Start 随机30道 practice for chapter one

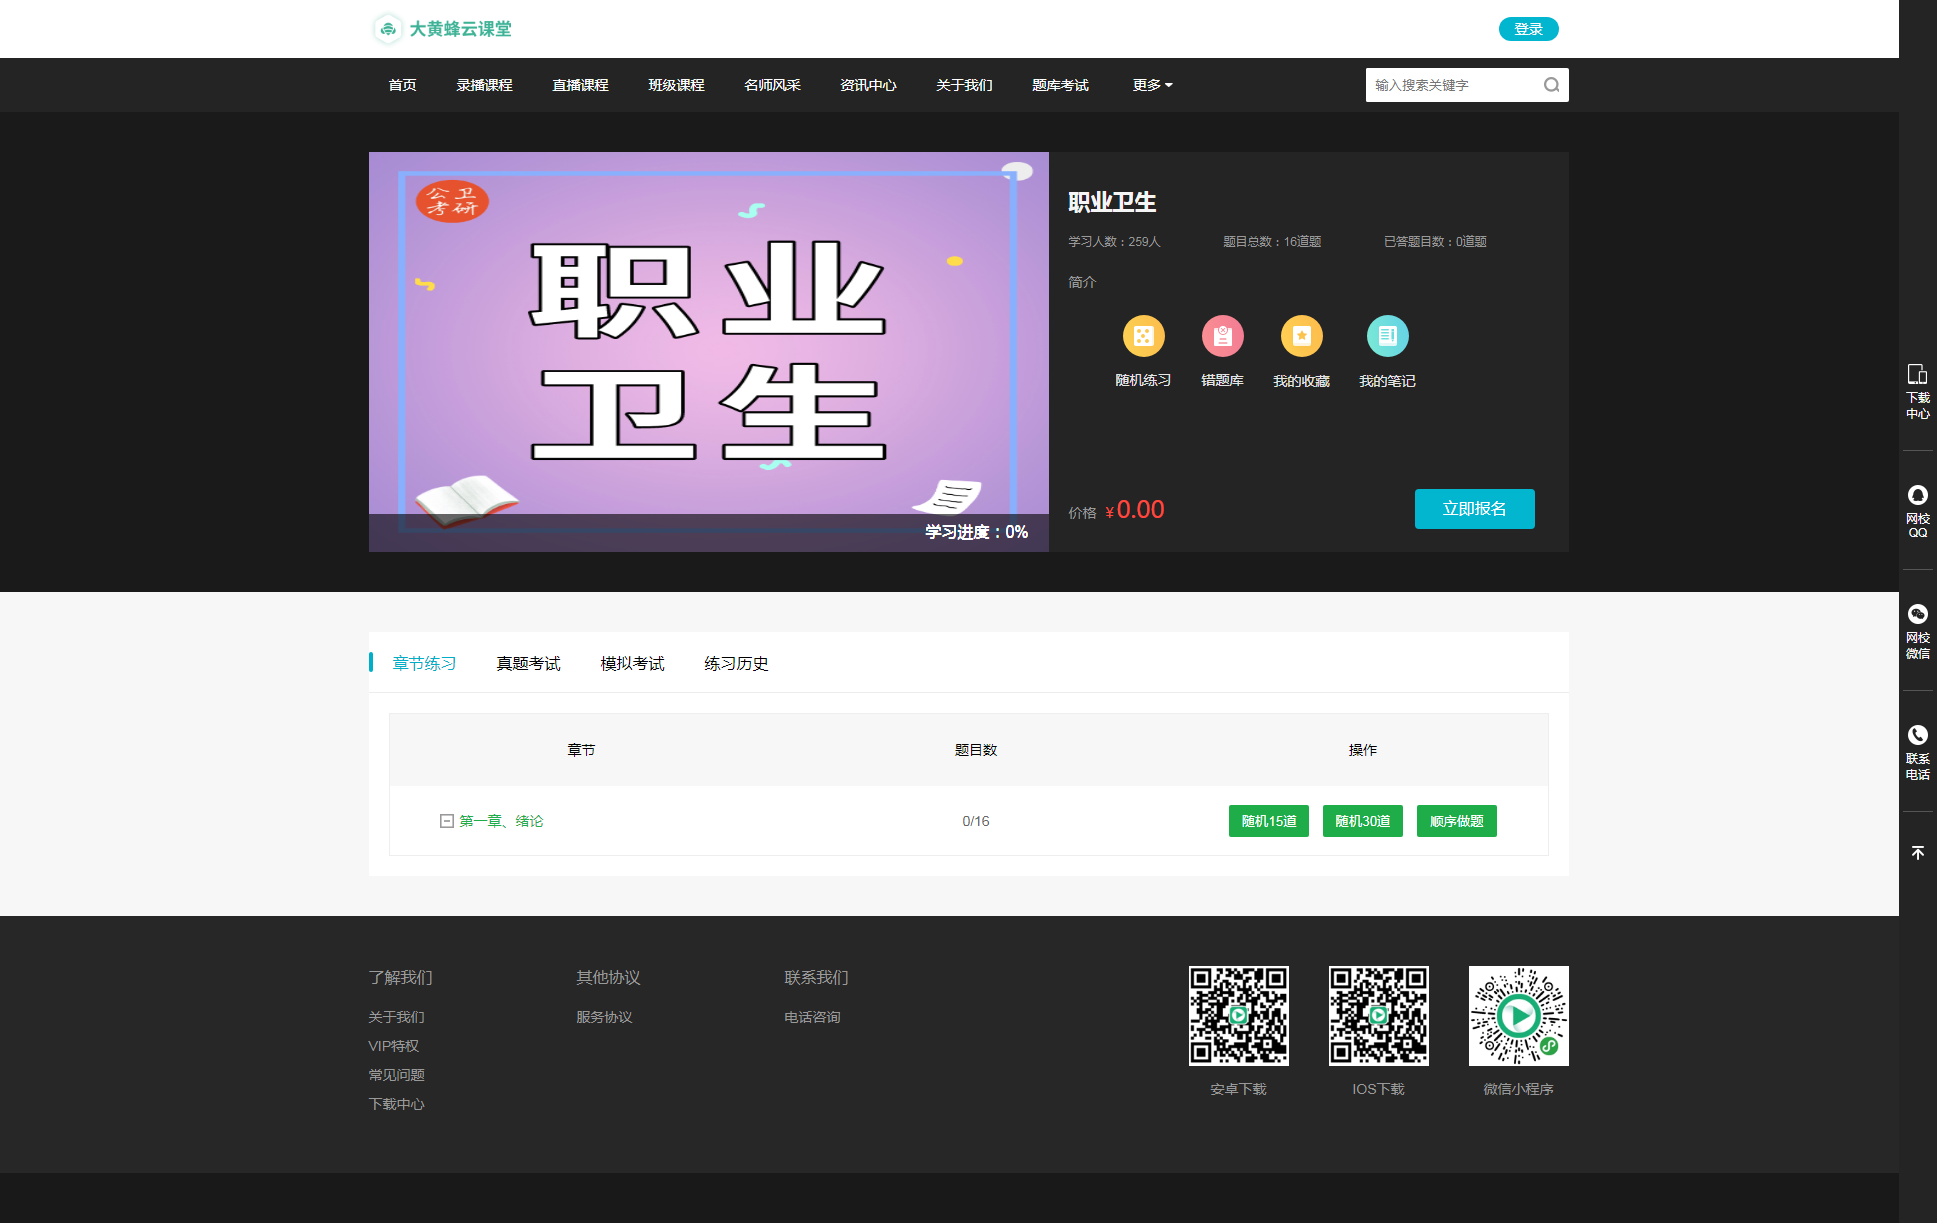point(1362,821)
